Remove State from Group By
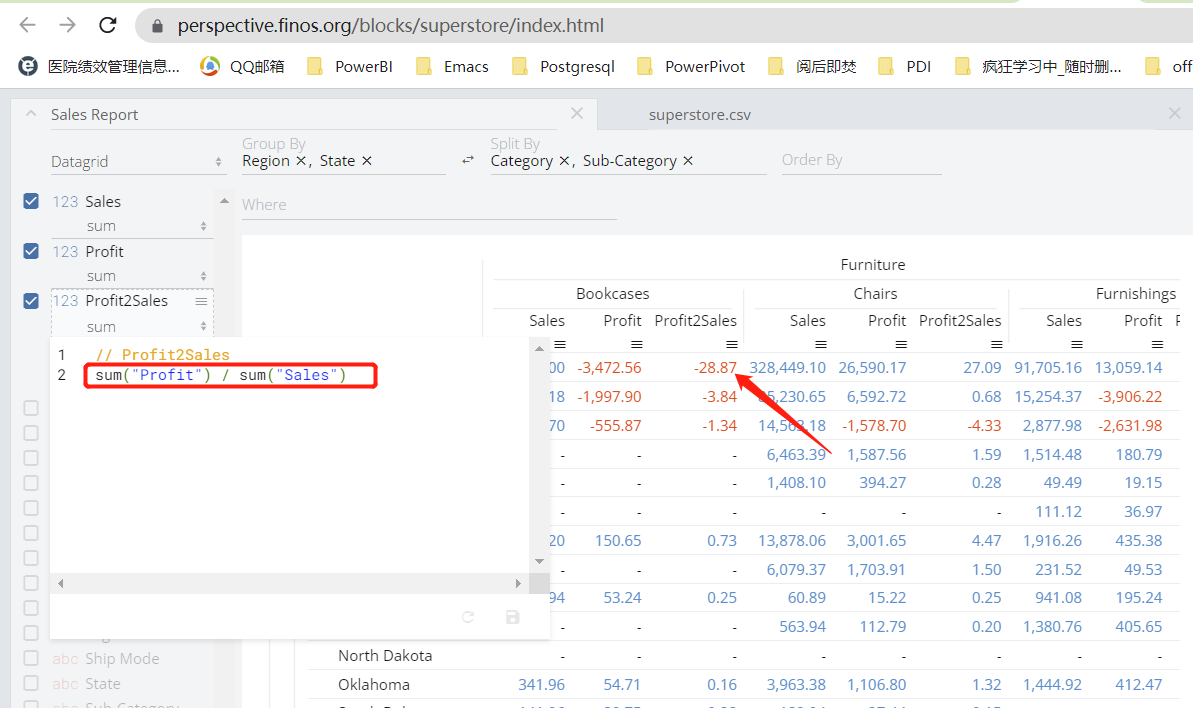Viewport: 1193px width, 708px height. pos(367,160)
